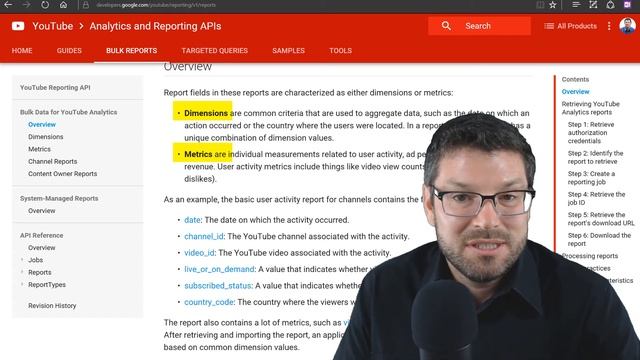Add page to favorites with star icon
This screenshot has height=360, width=640.
553,5
